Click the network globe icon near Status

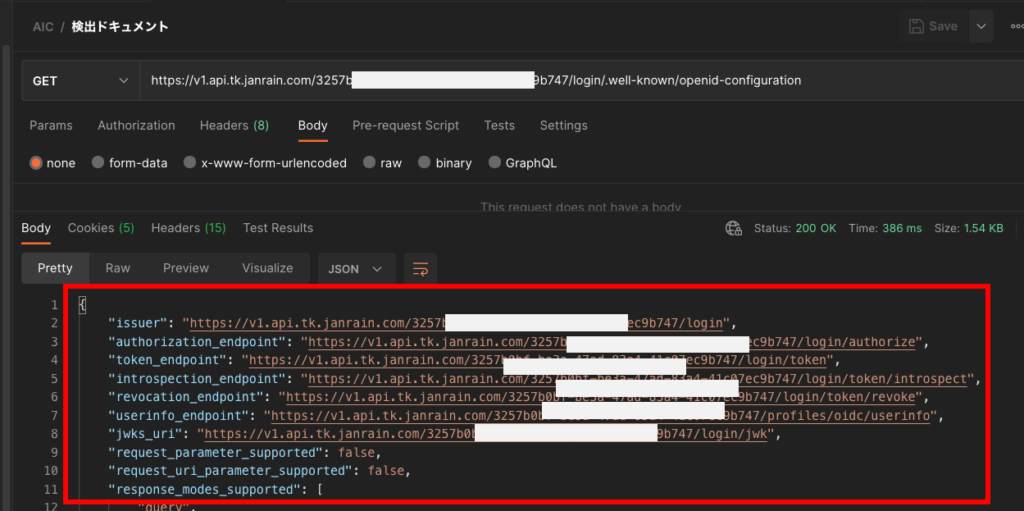(x=734, y=228)
